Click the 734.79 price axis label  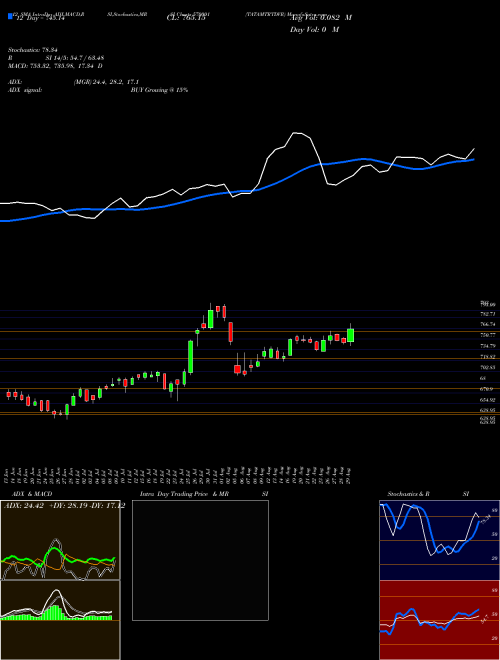pyautogui.click(x=488, y=346)
